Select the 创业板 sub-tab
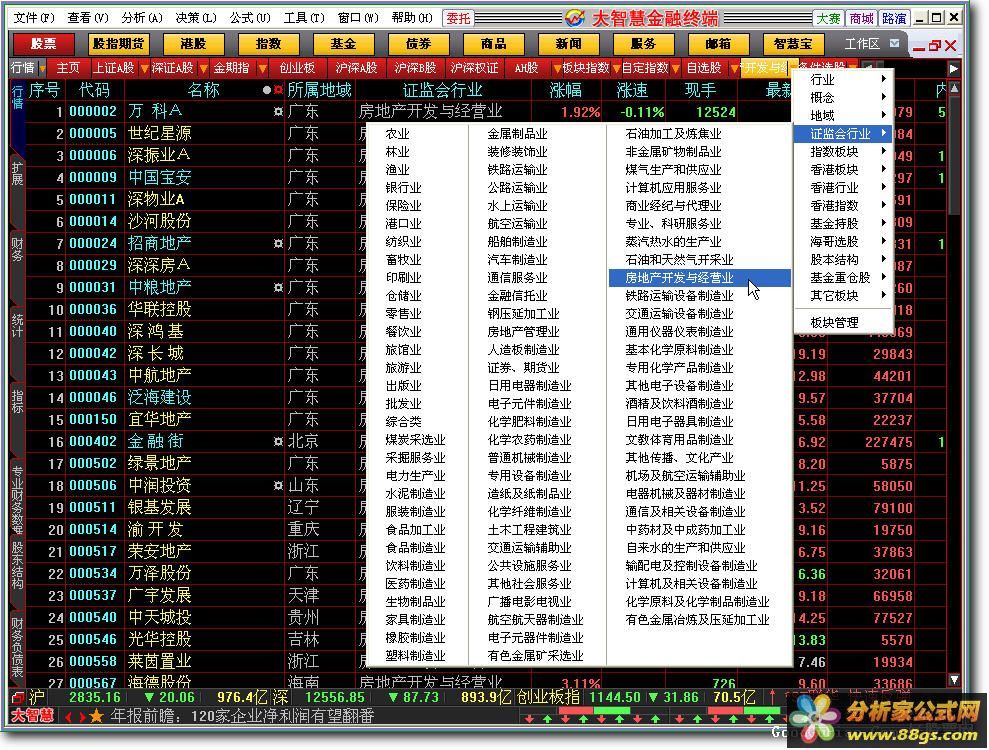Viewport: 989px width, 750px height. 297,67
